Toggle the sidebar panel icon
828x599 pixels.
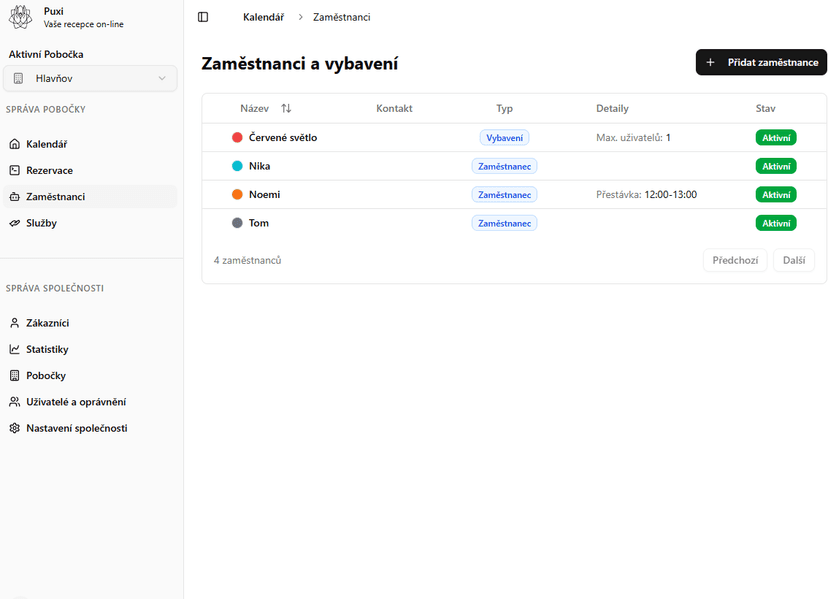(x=203, y=17)
